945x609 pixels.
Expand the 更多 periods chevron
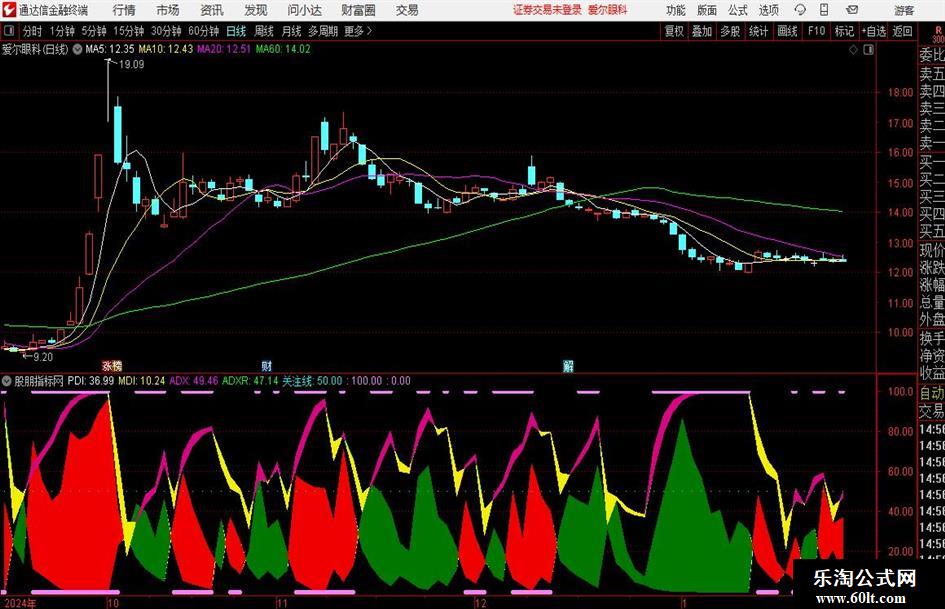(x=369, y=31)
